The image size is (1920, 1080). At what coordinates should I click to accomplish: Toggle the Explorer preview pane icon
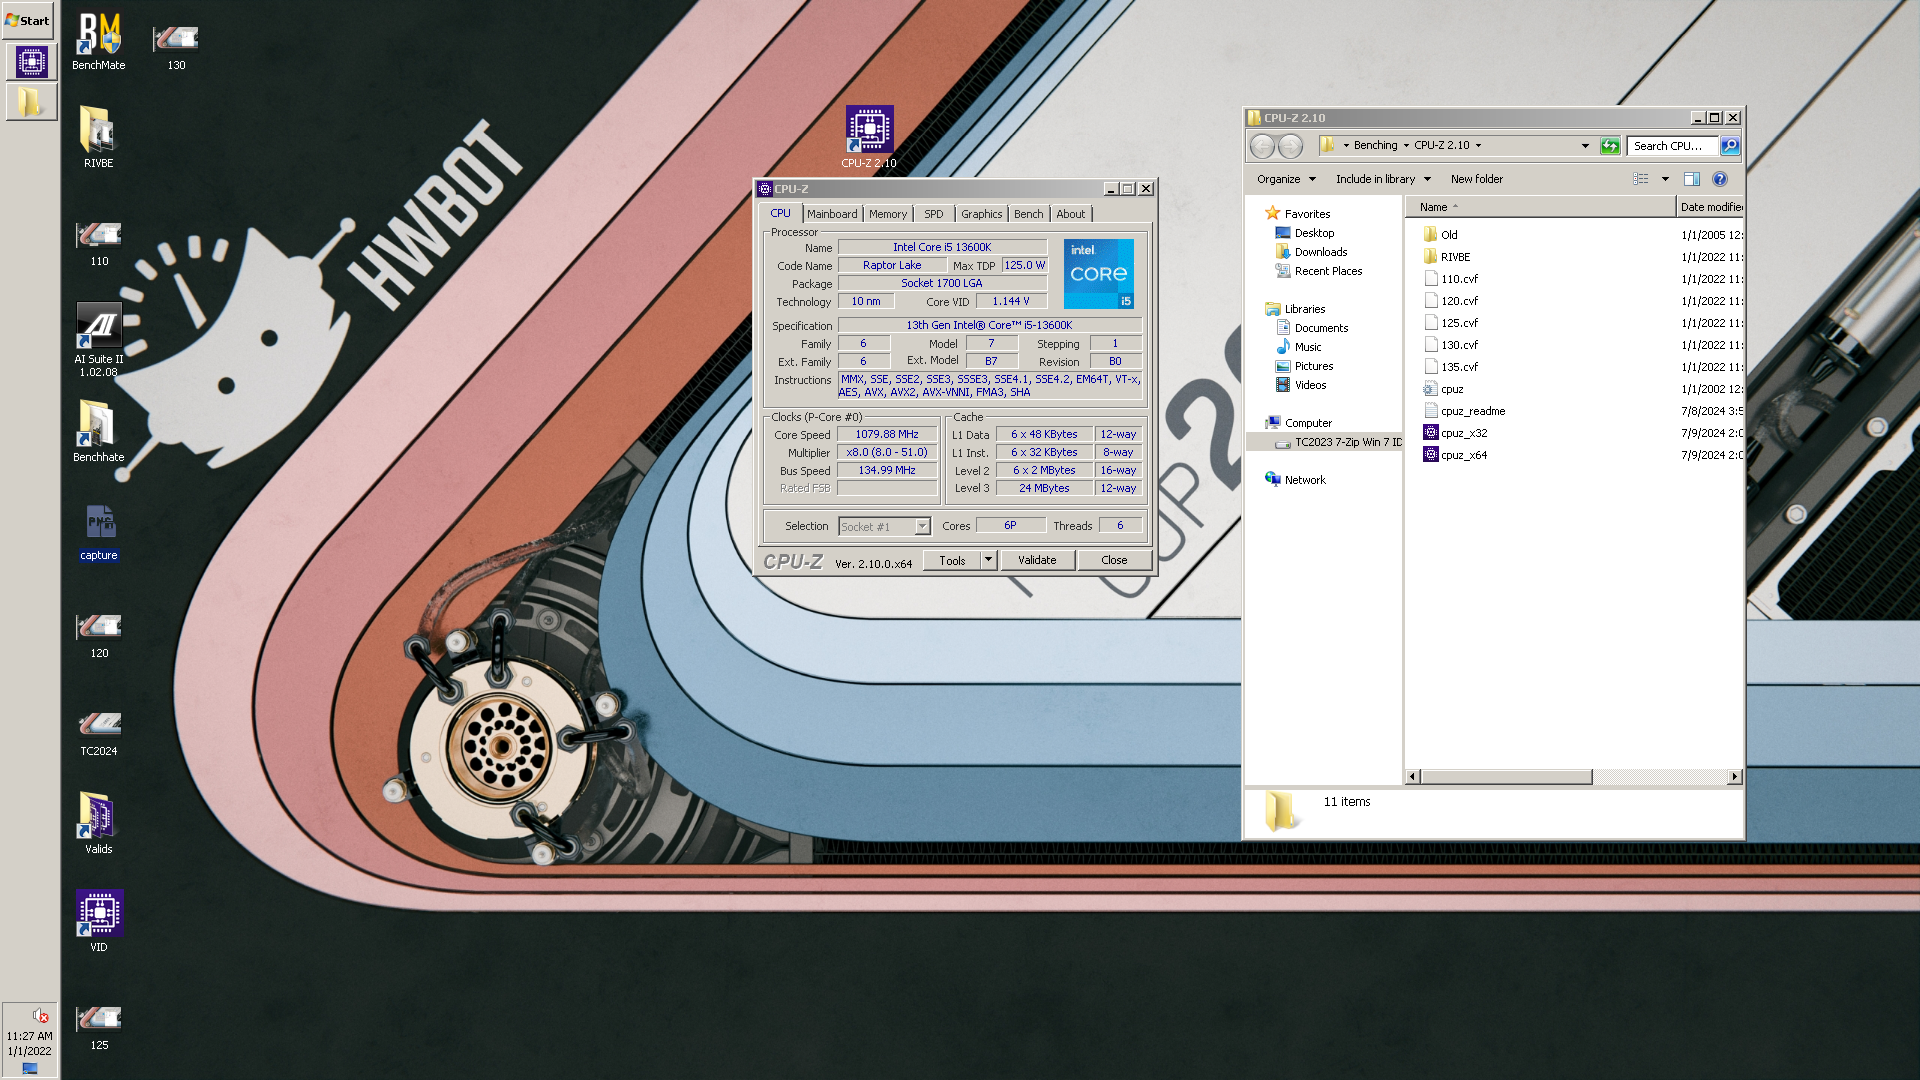[x=1692, y=179]
